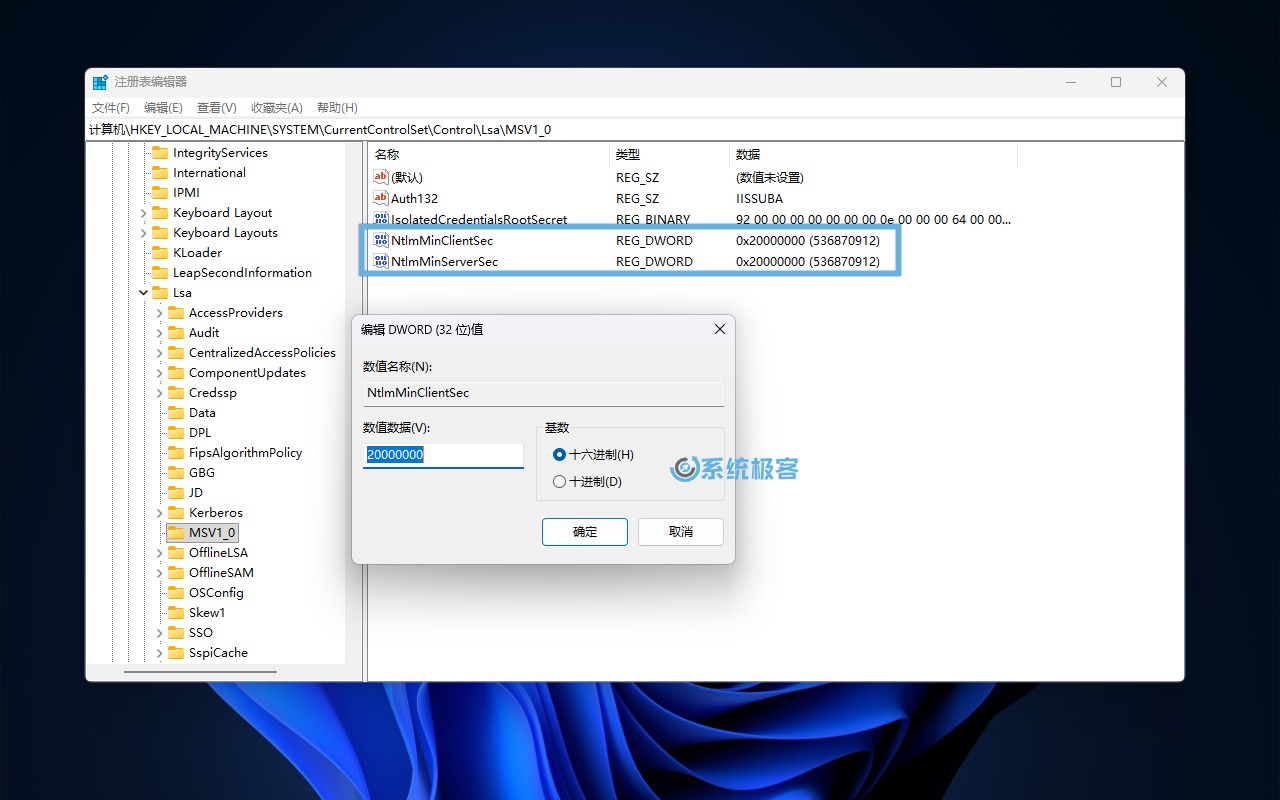Screen dimensions: 1280x800
Task: Click the DWORD icon of NtlmMinServerSec
Action: 380,261
